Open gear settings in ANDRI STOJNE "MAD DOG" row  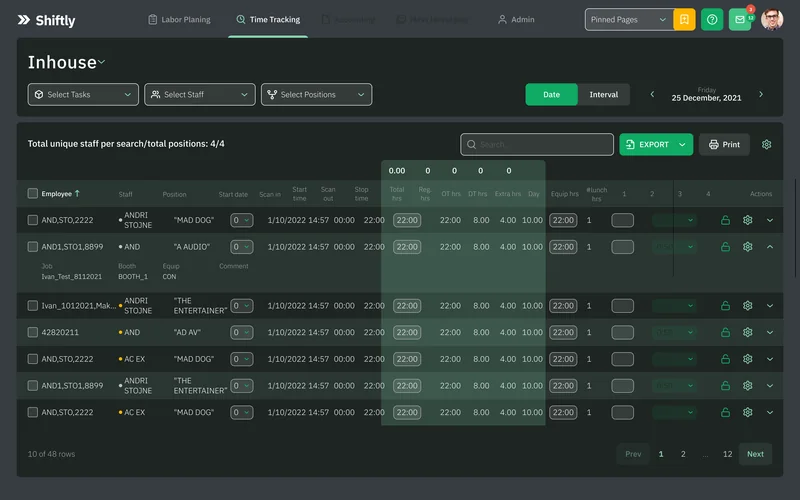click(x=747, y=220)
